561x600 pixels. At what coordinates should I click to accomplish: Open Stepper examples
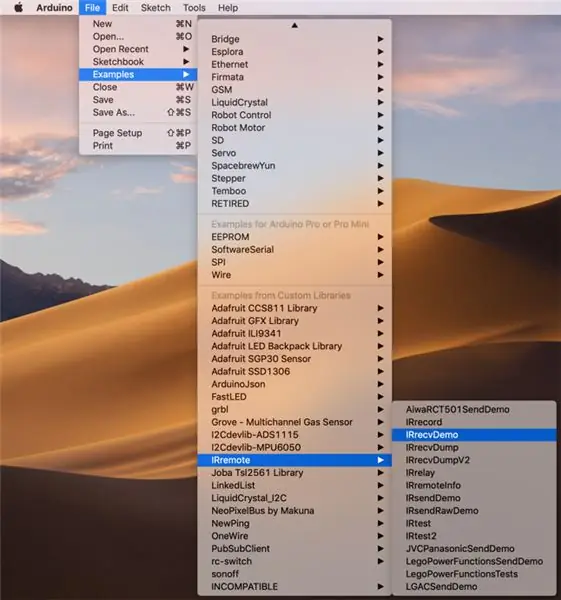[294, 178]
